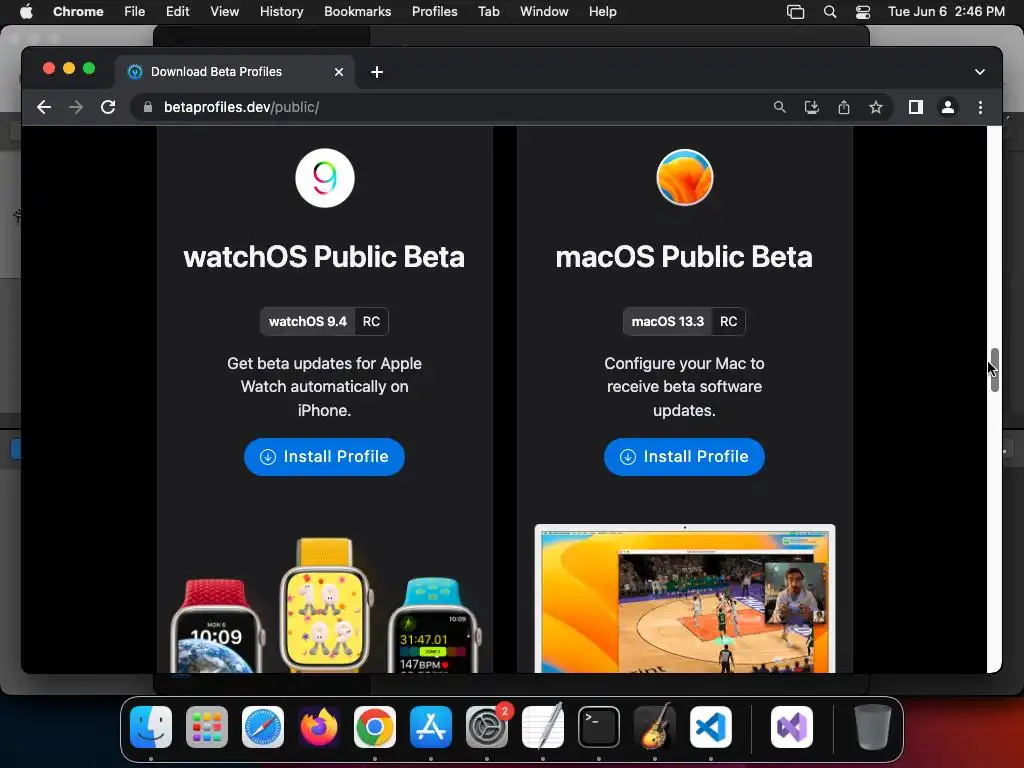Open TextEdit from the Dock
This screenshot has height=768, width=1024.
point(543,727)
